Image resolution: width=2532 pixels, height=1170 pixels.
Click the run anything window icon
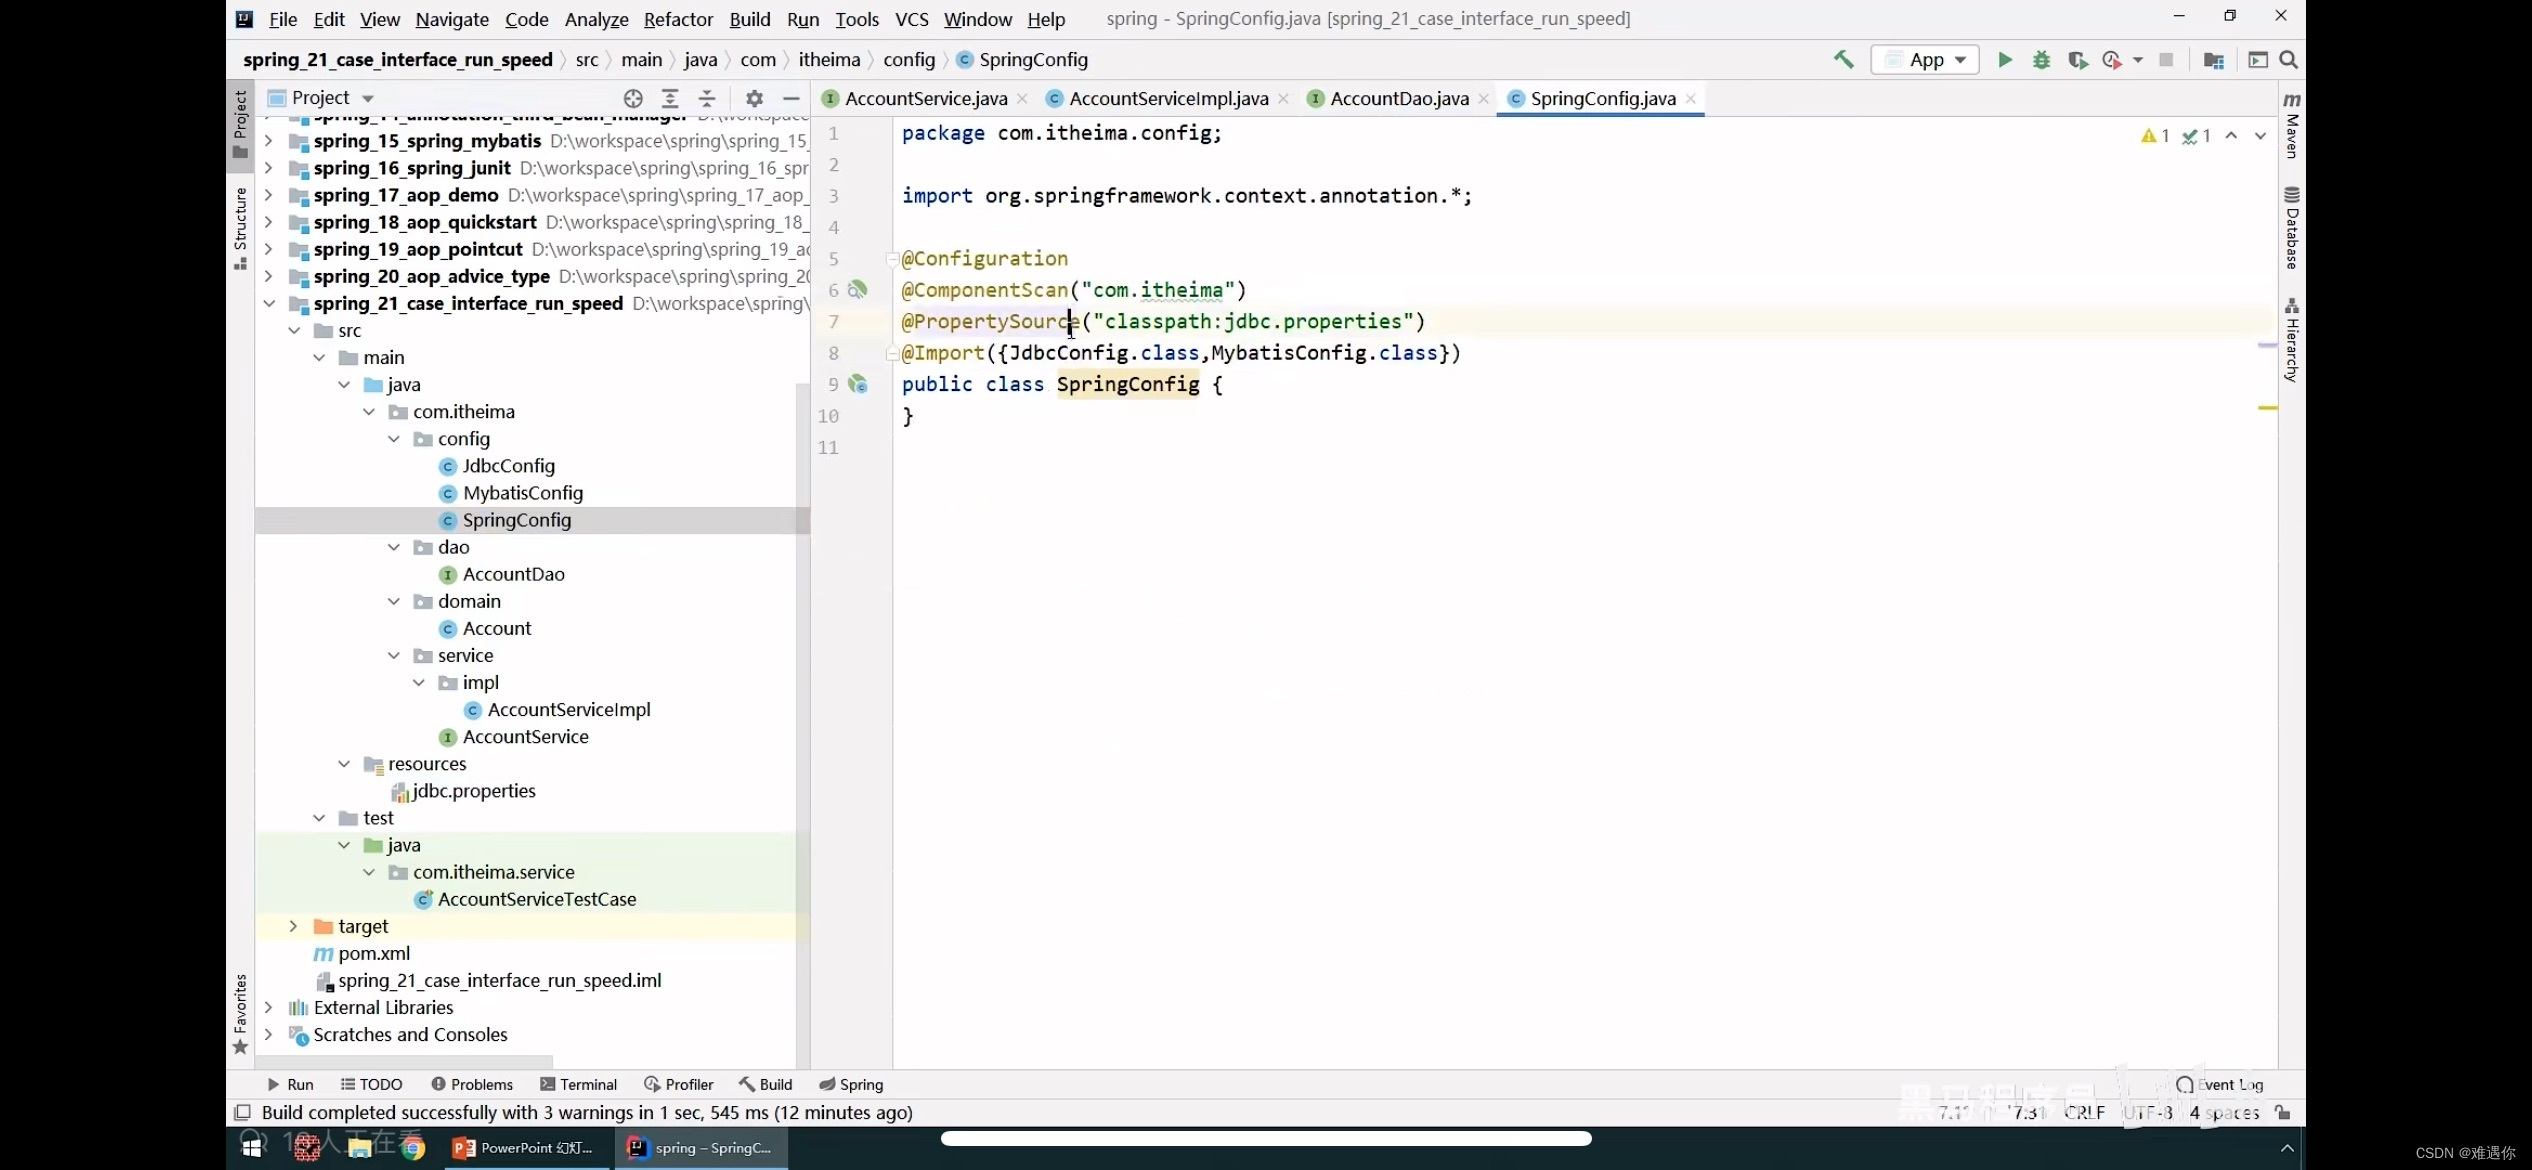[x=2258, y=60]
